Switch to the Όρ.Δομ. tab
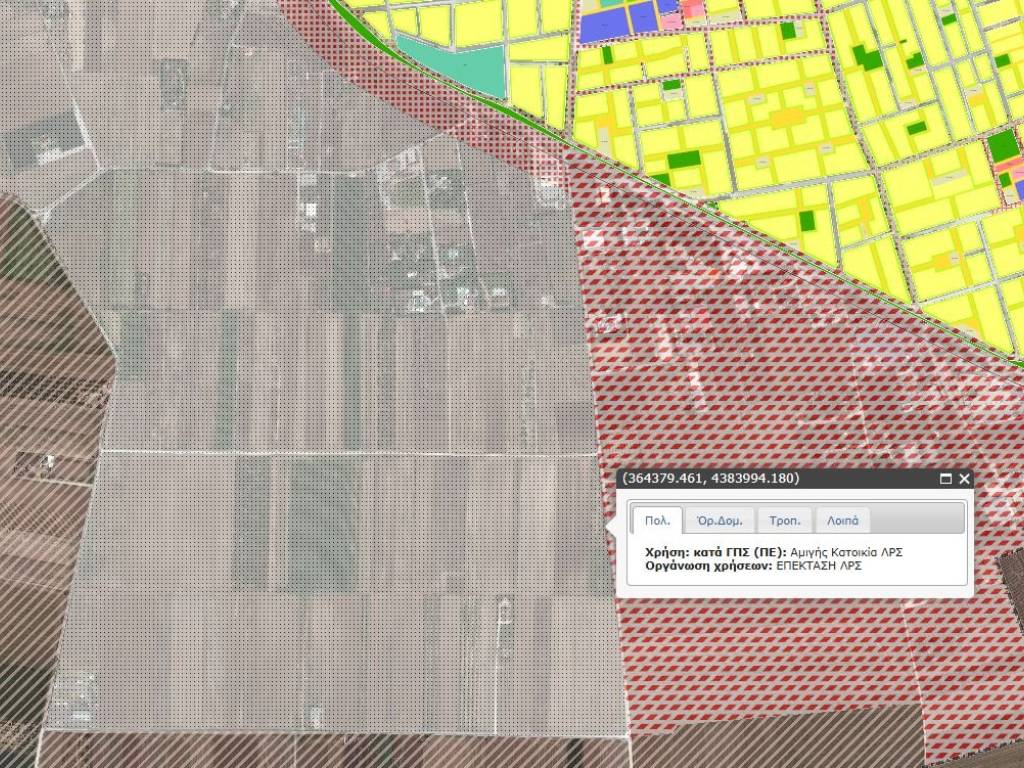This screenshot has height=768, width=1024. point(719,521)
